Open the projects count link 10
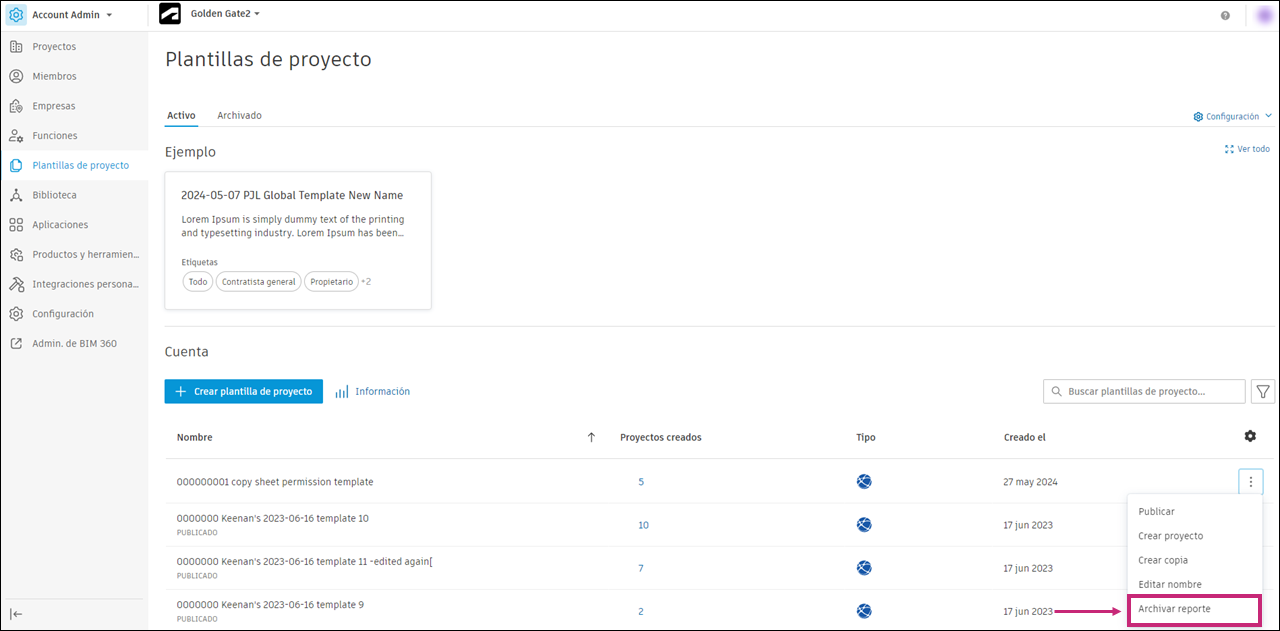1280x631 pixels. pyautogui.click(x=643, y=525)
